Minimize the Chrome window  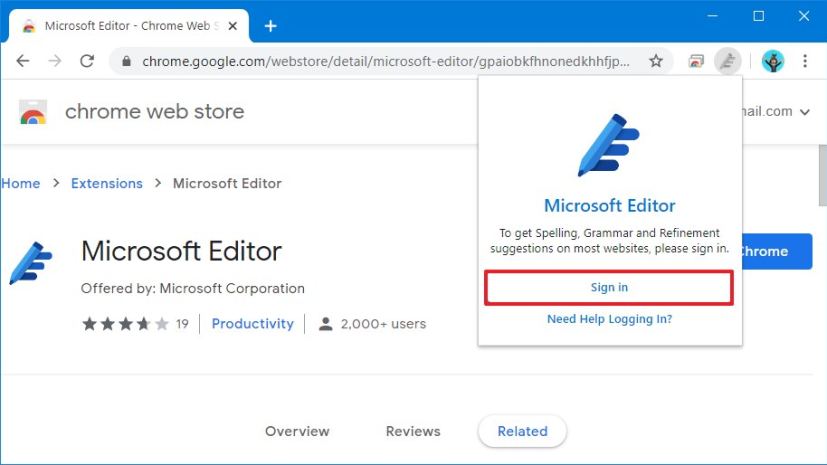point(713,16)
